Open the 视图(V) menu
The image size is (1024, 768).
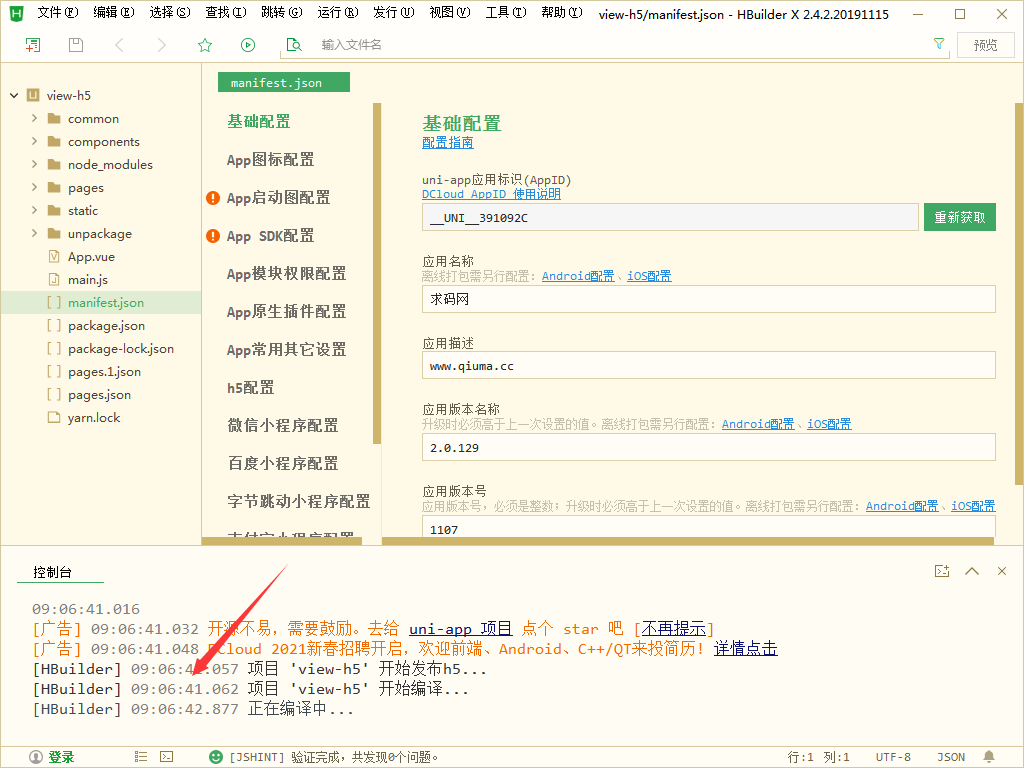450,13
